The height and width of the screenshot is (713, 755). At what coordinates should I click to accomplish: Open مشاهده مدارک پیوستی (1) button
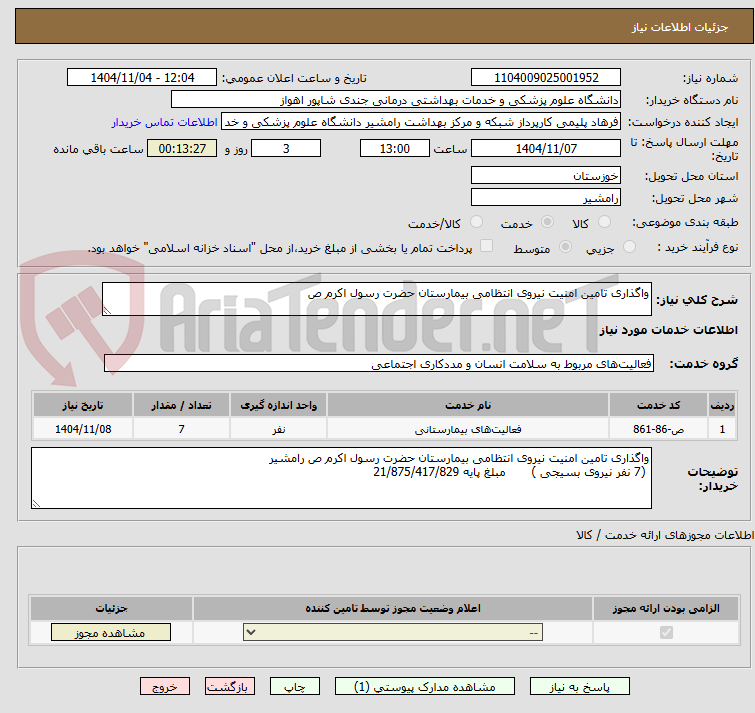coord(425,686)
